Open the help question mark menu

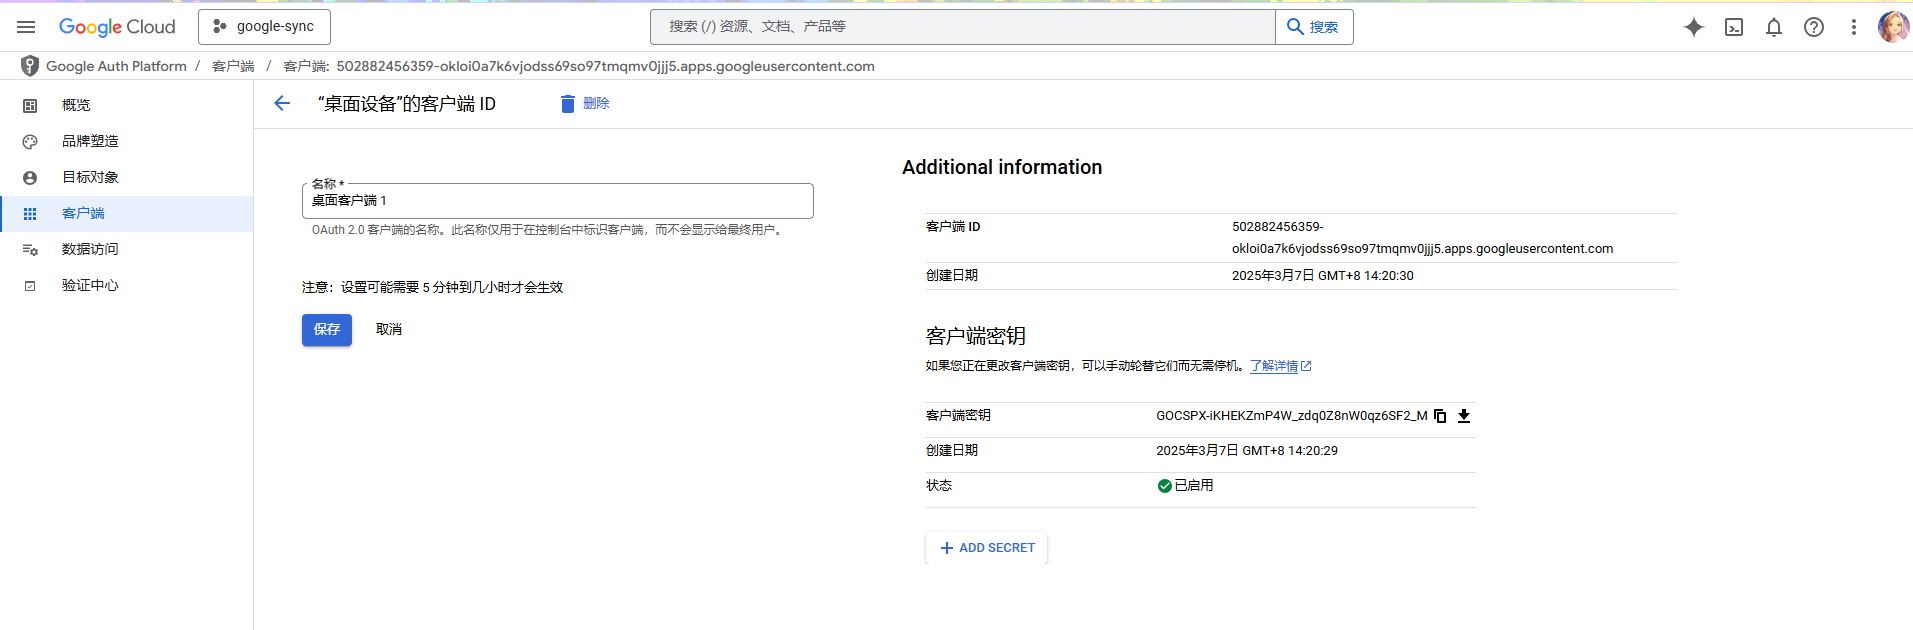coord(1814,27)
